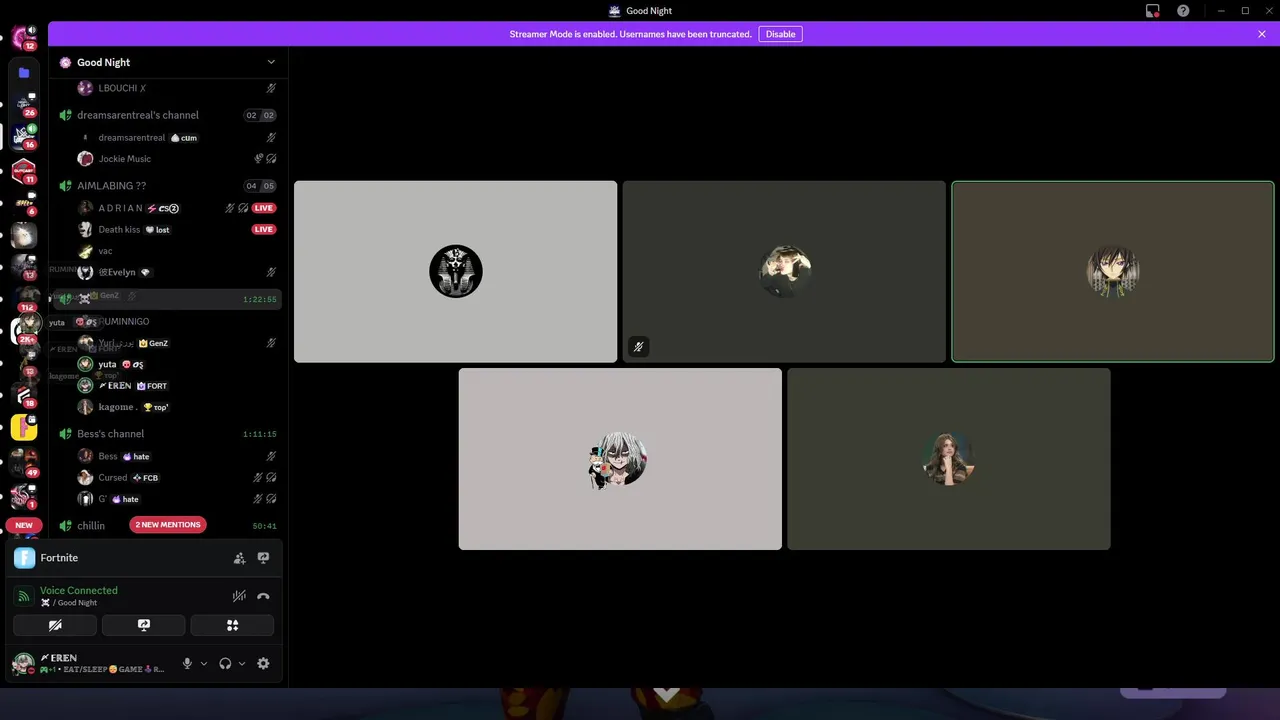Dismiss Streamer Mode banner
1280x720 pixels.
[1262, 34]
